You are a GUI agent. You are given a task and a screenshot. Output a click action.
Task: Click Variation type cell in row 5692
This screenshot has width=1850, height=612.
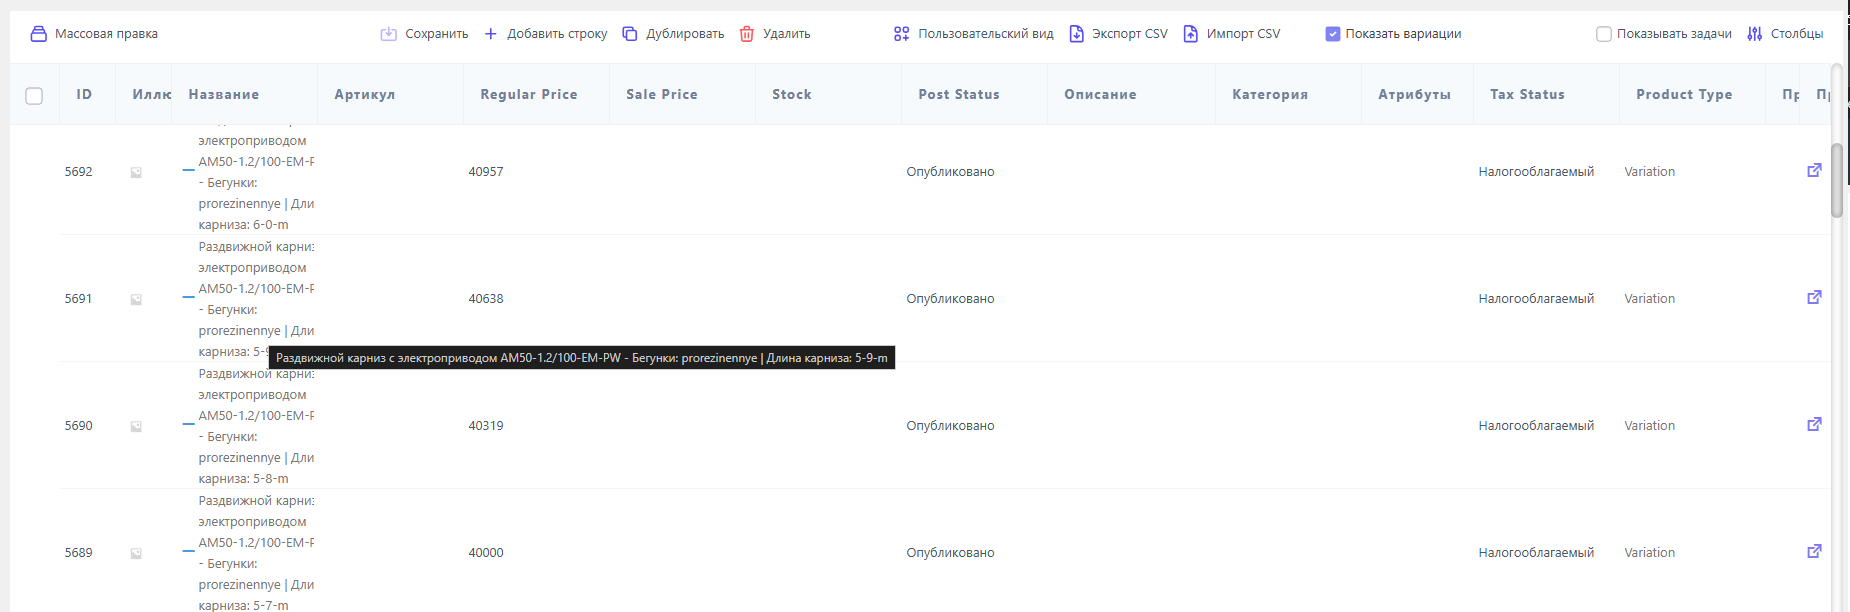1649,172
